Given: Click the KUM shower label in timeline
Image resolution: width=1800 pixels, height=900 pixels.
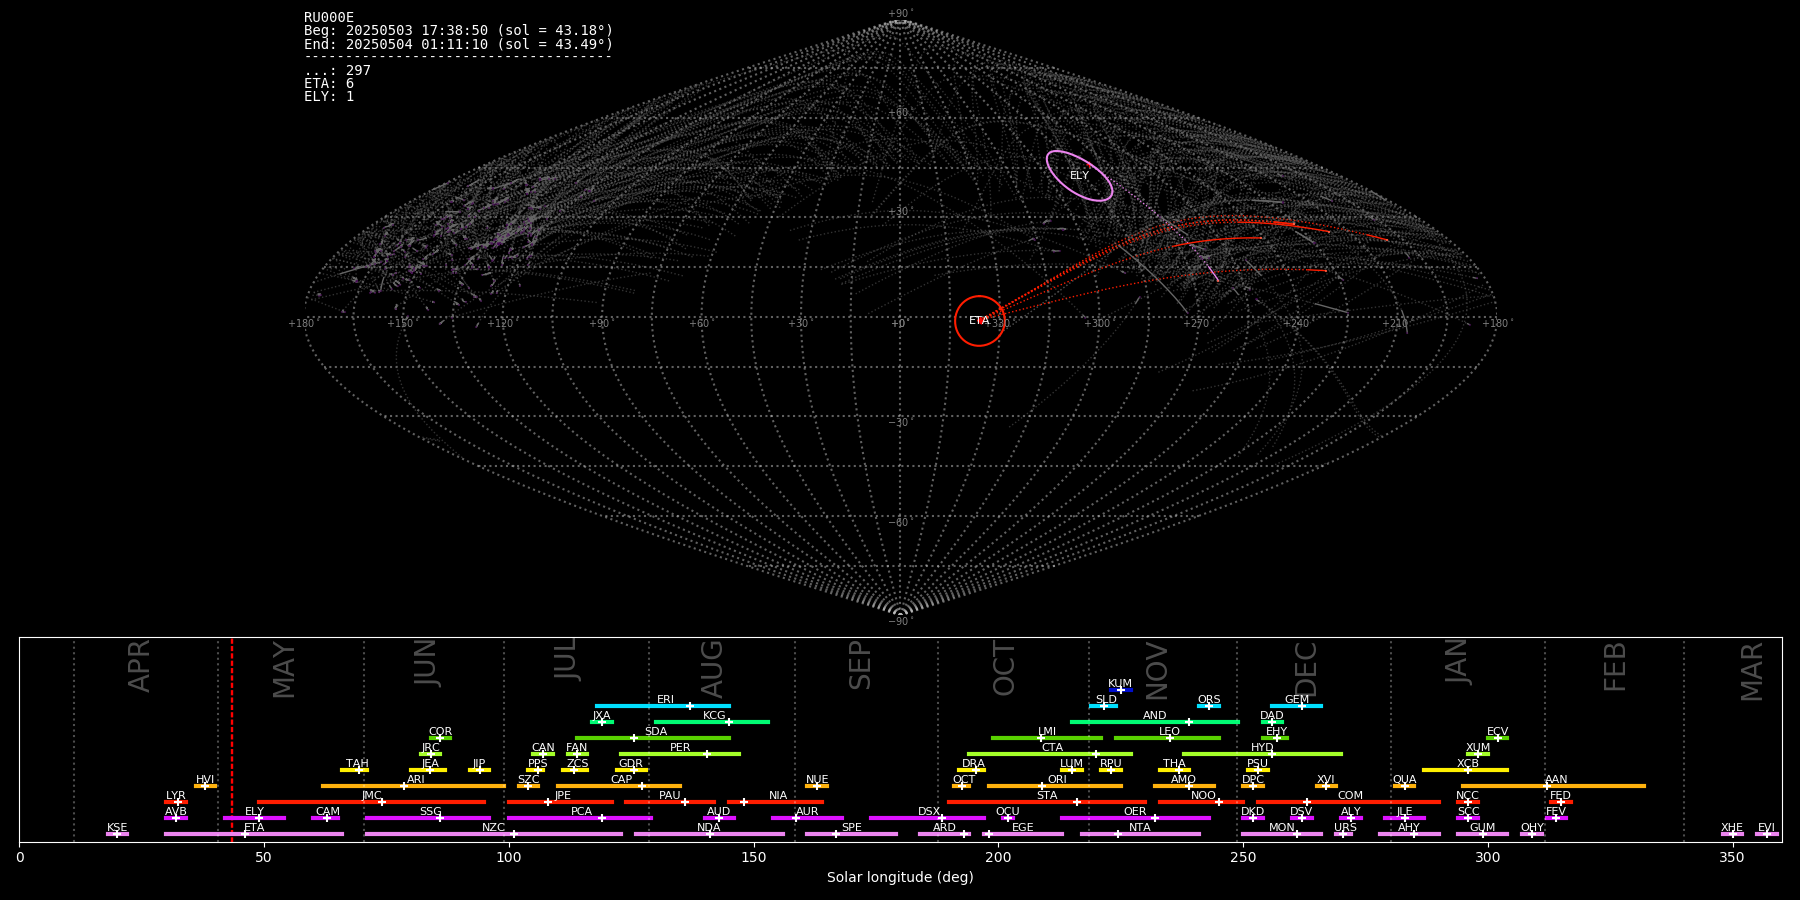Looking at the screenshot, I should (x=1120, y=683).
